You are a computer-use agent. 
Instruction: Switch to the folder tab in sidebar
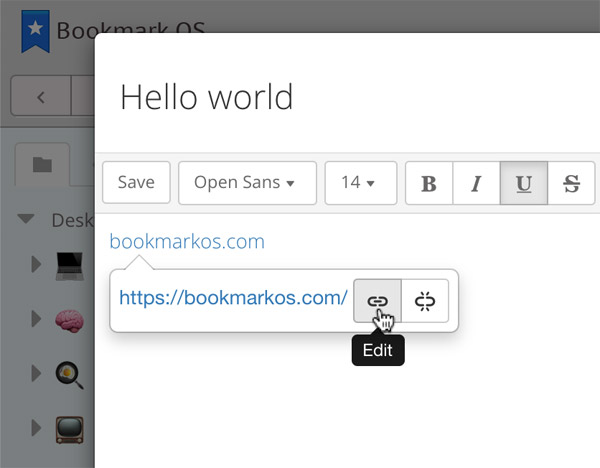[x=42, y=164]
